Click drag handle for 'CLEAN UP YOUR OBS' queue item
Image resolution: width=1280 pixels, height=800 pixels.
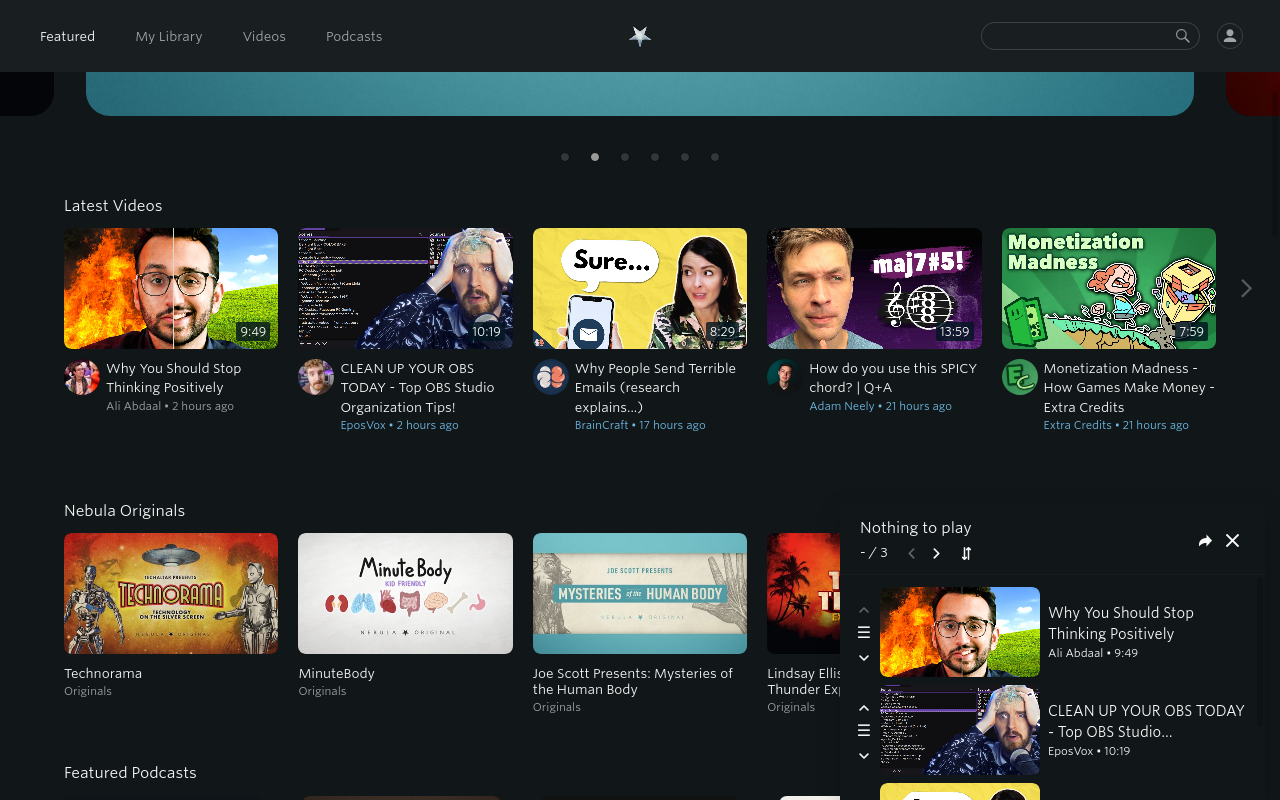[864, 730]
